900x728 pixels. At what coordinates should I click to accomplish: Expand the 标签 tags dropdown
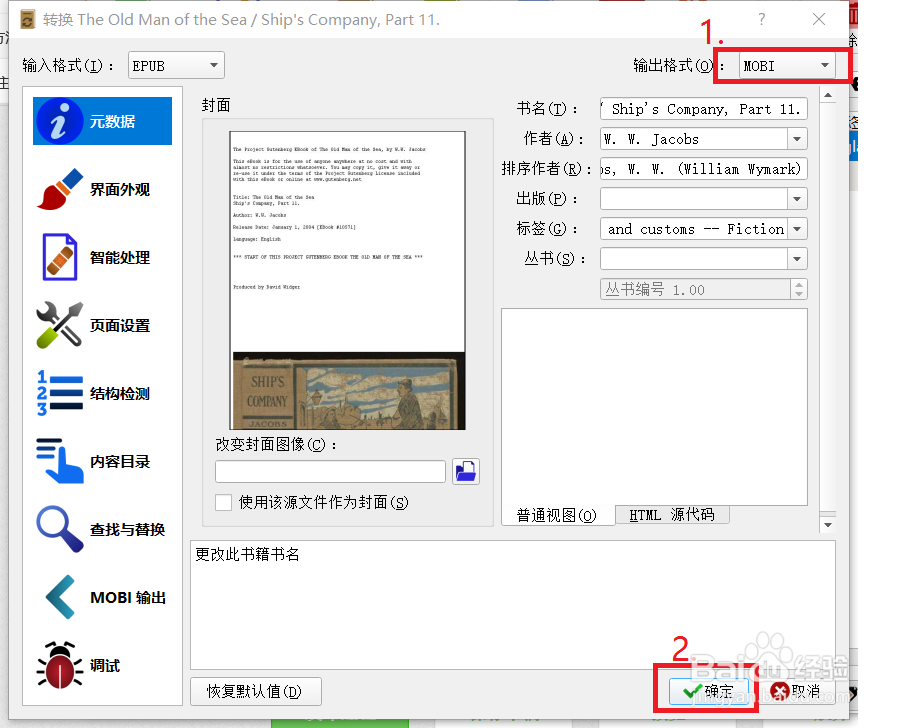[x=797, y=228]
